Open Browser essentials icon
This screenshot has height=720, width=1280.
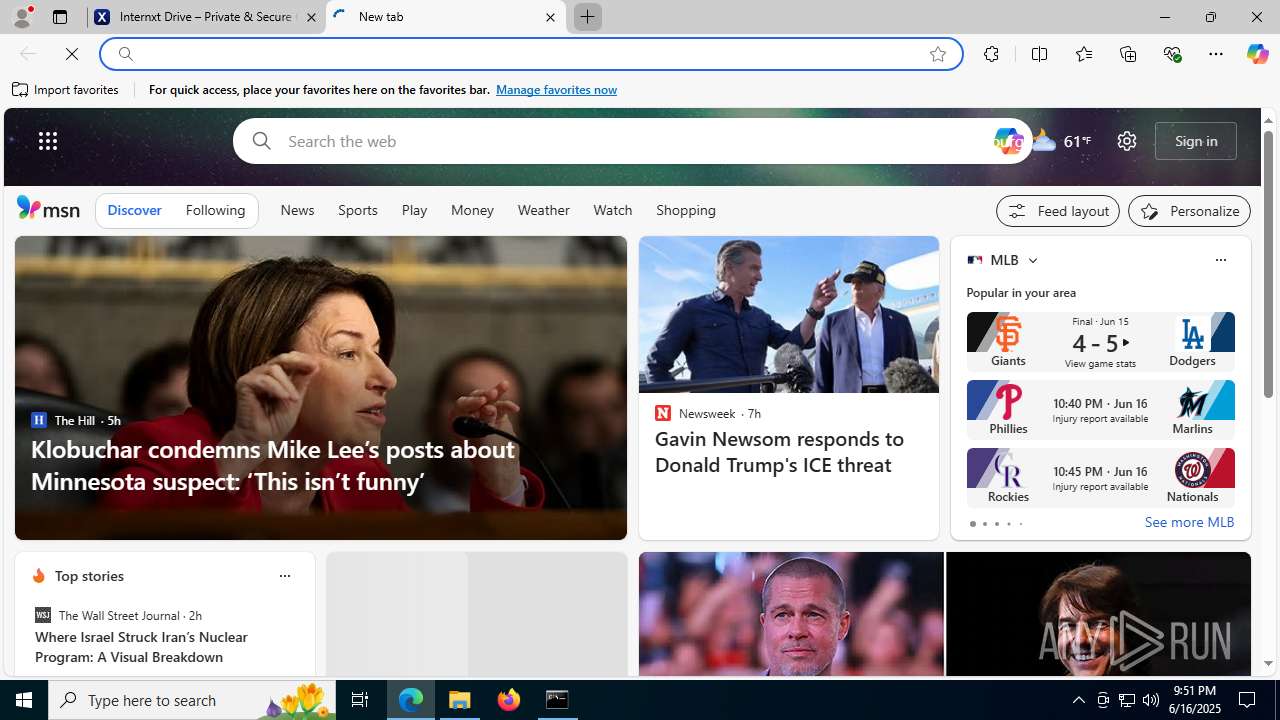[1172, 54]
